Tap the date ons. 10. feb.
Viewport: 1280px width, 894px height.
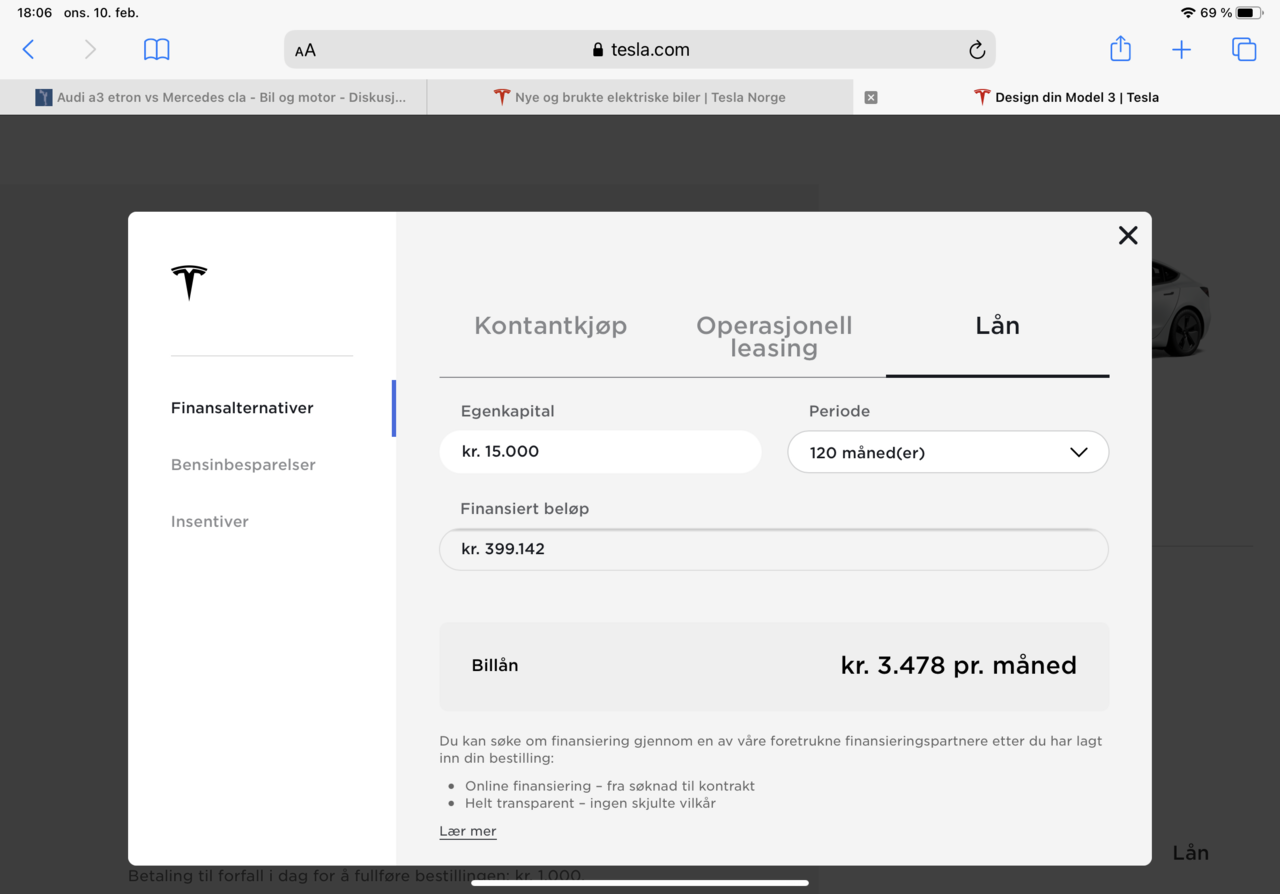point(101,13)
